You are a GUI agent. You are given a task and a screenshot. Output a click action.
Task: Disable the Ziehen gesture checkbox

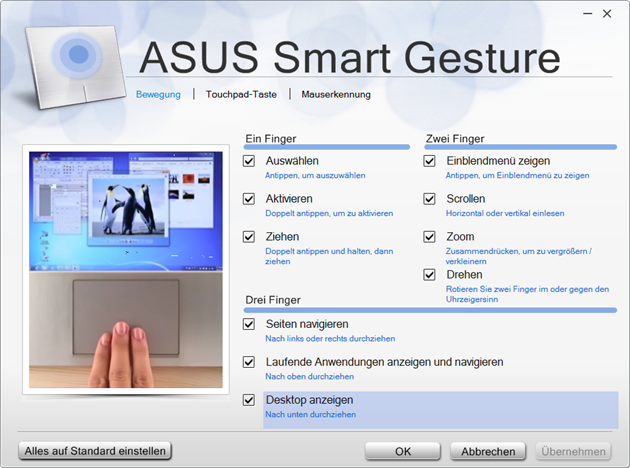[x=249, y=237]
